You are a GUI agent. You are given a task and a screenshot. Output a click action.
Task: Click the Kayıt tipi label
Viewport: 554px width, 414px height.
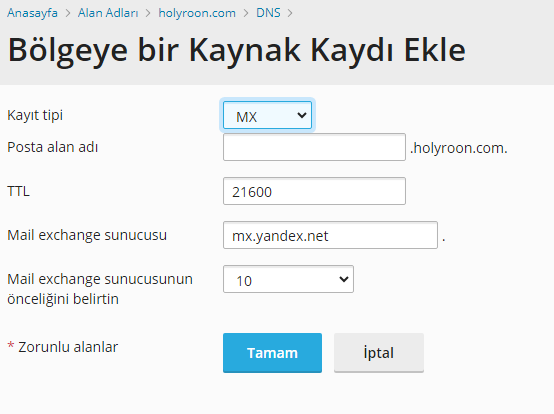pyautogui.click(x=35, y=115)
